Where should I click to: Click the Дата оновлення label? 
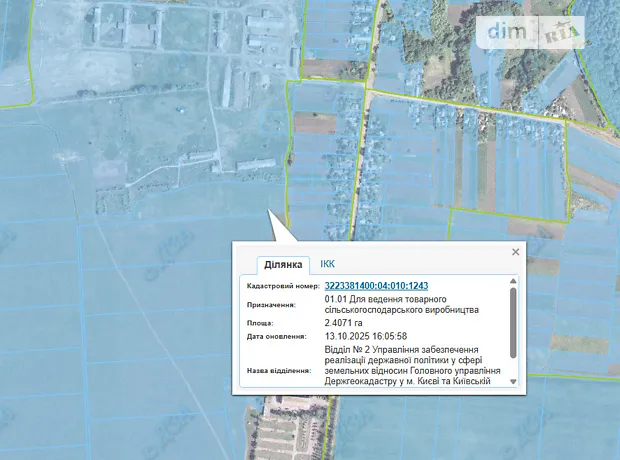(277, 337)
